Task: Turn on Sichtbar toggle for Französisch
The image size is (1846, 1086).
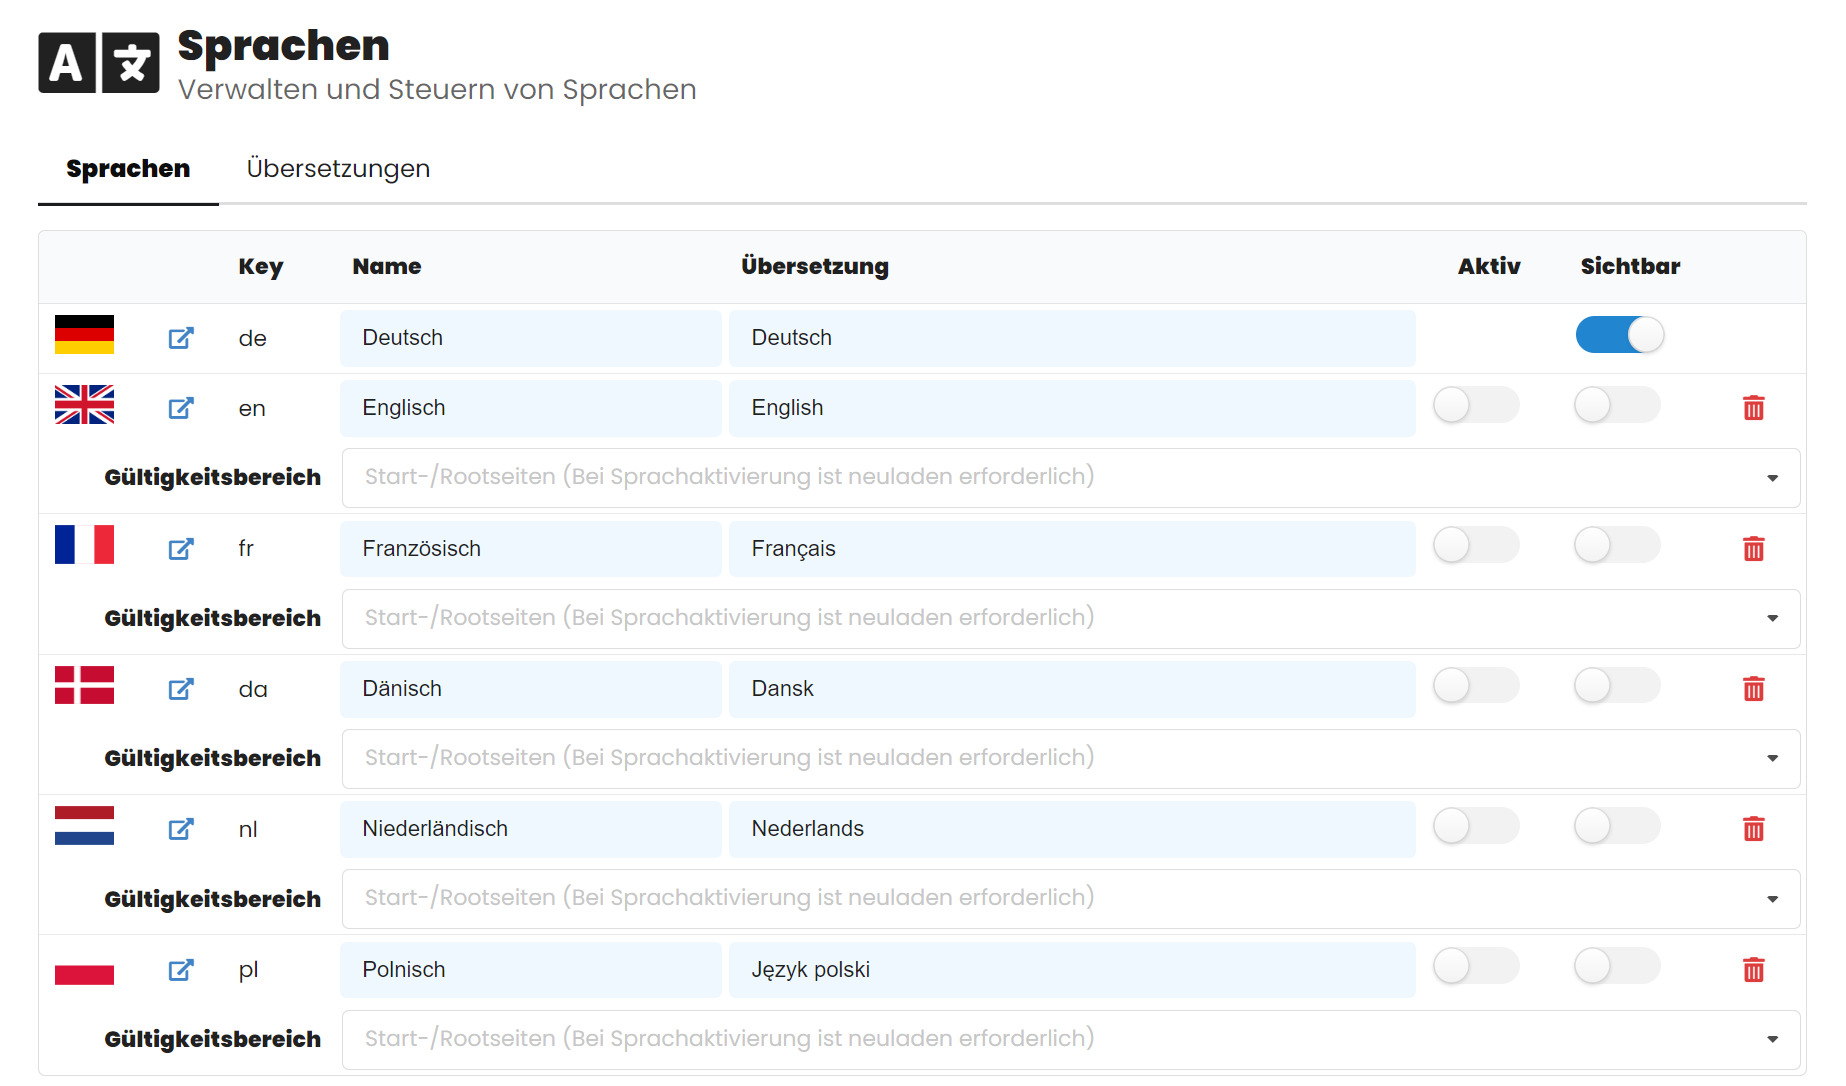Action: click(1616, 546)
